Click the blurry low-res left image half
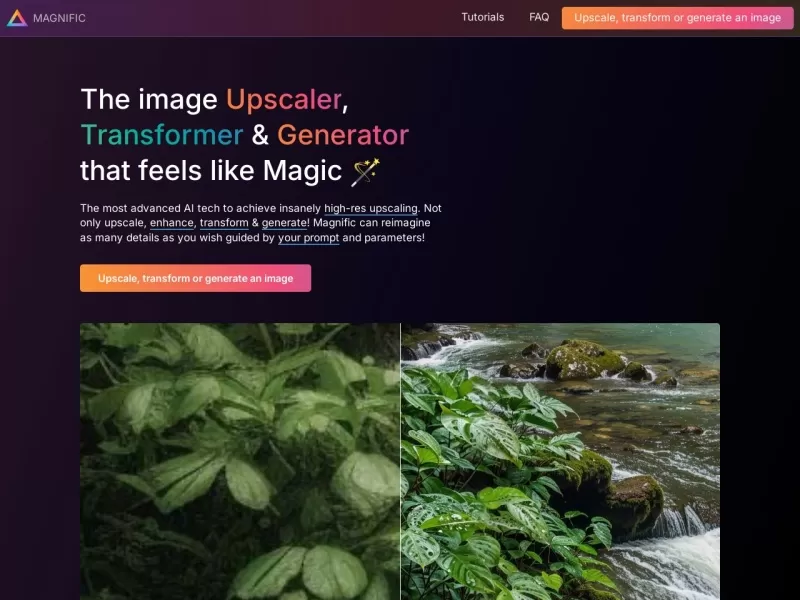This screenshot has height=600, width=800. pos(240,461)
